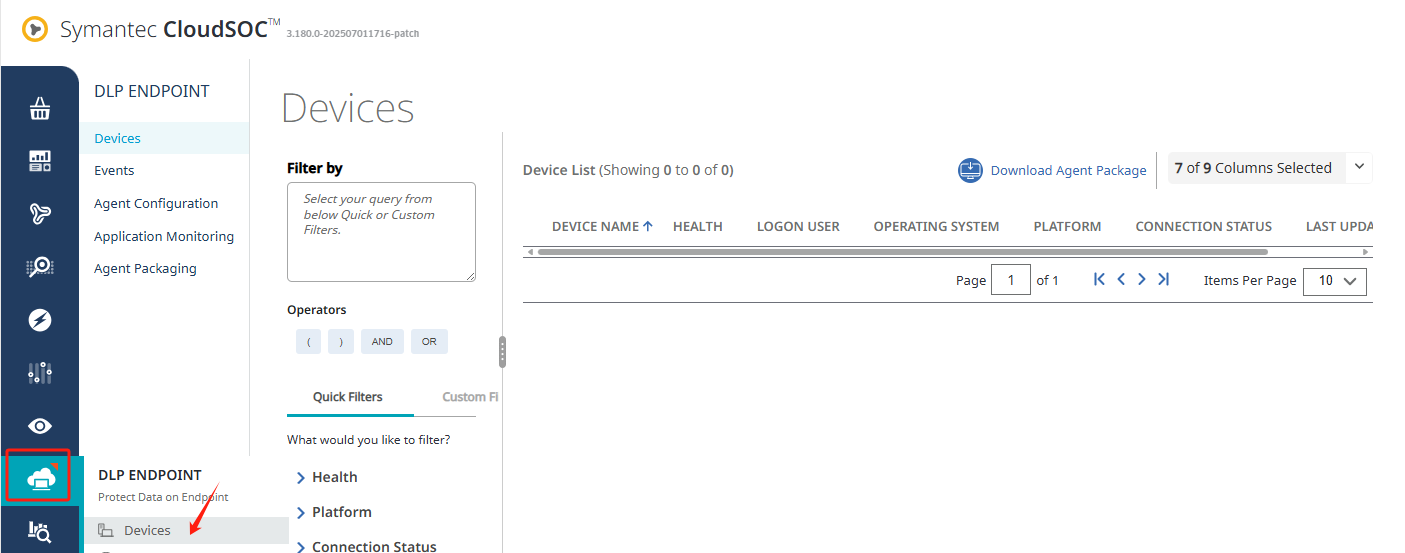The height and width of the screenshot is (553, 1405).
Task: Click the eye sidebar icon
Action: [x=40, y=426]
